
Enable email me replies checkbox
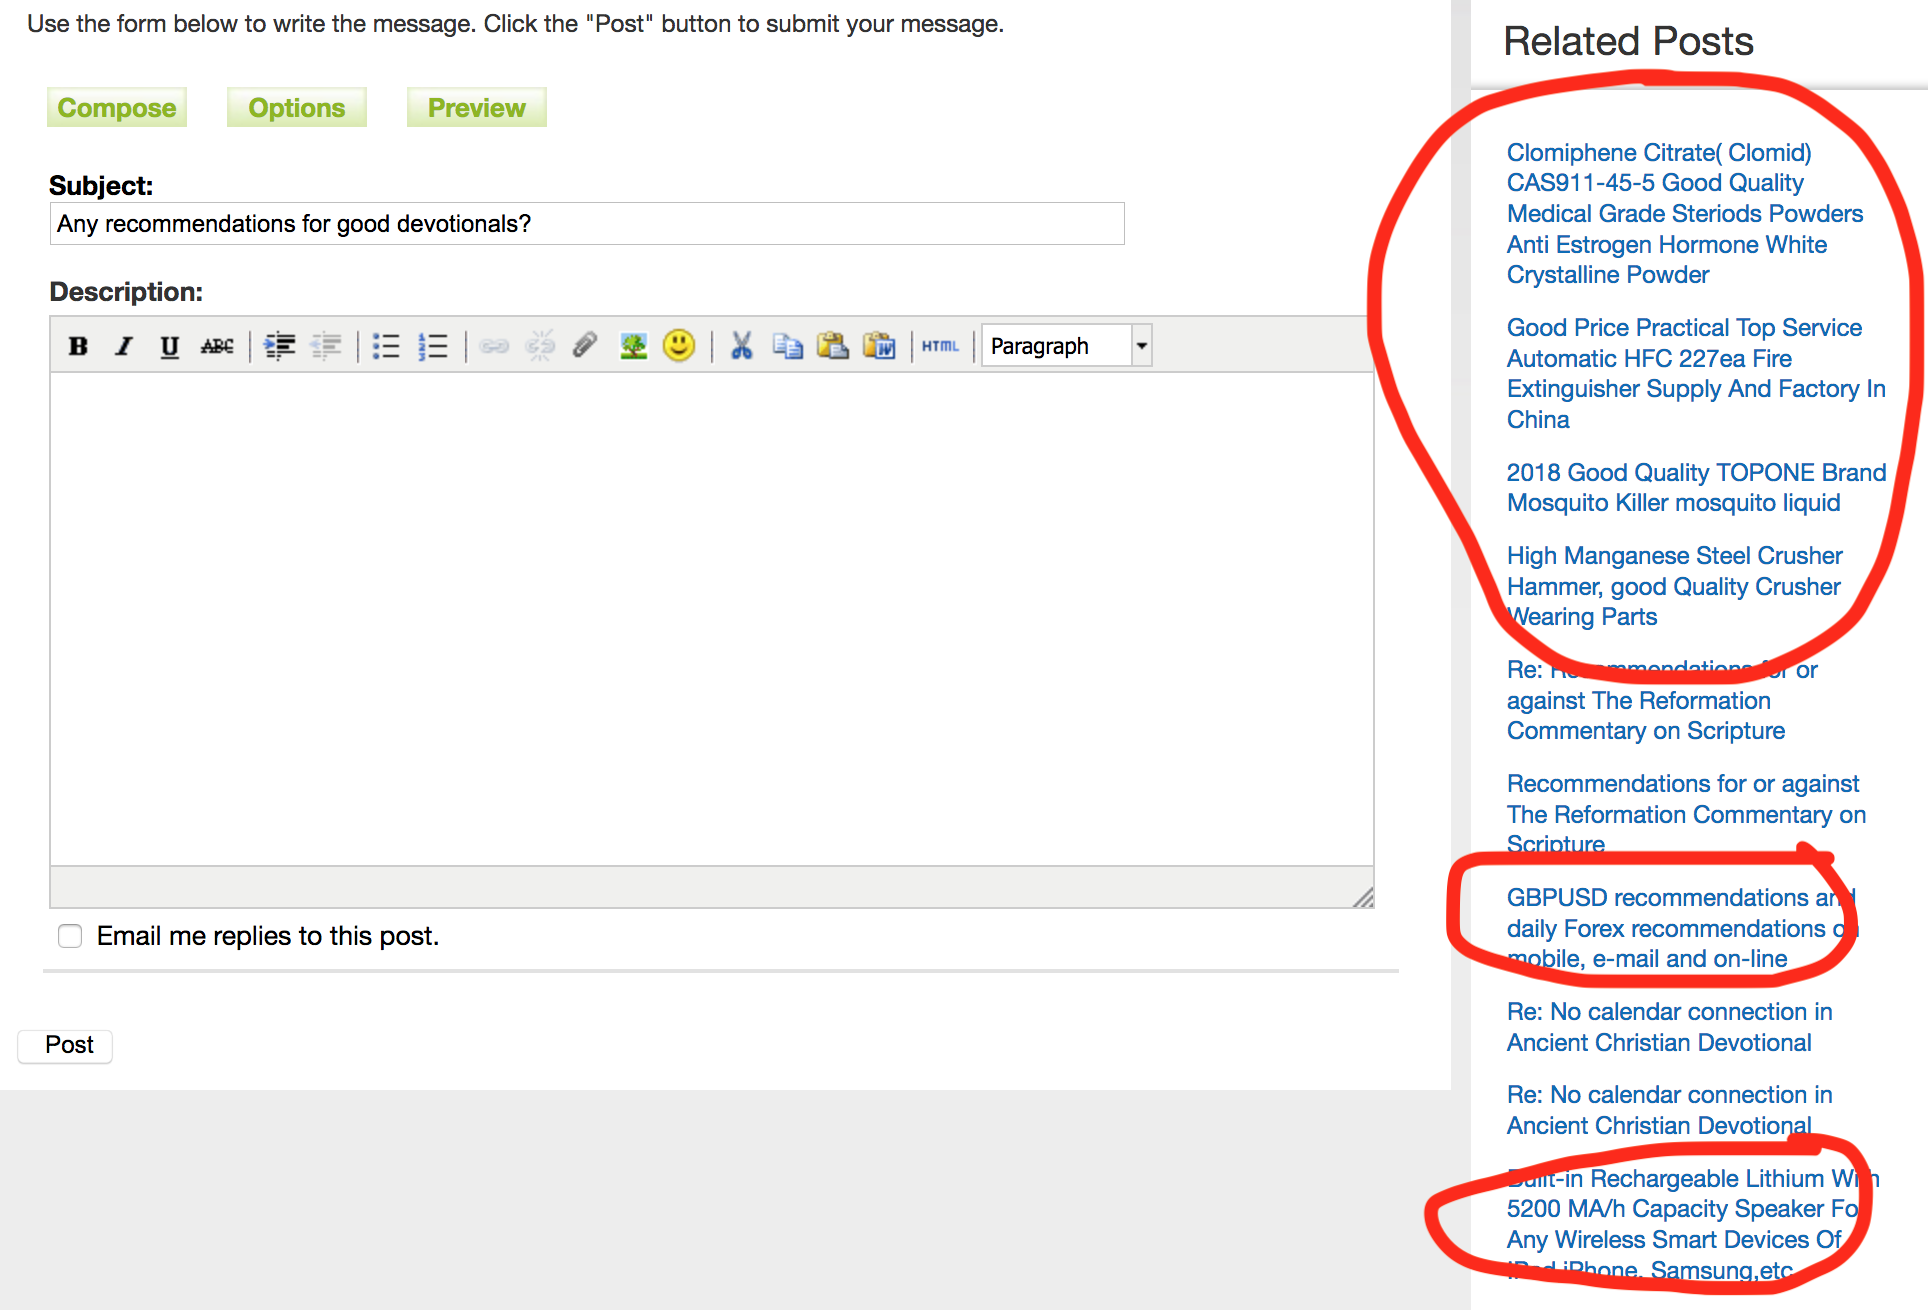click(x=70, y=936)
